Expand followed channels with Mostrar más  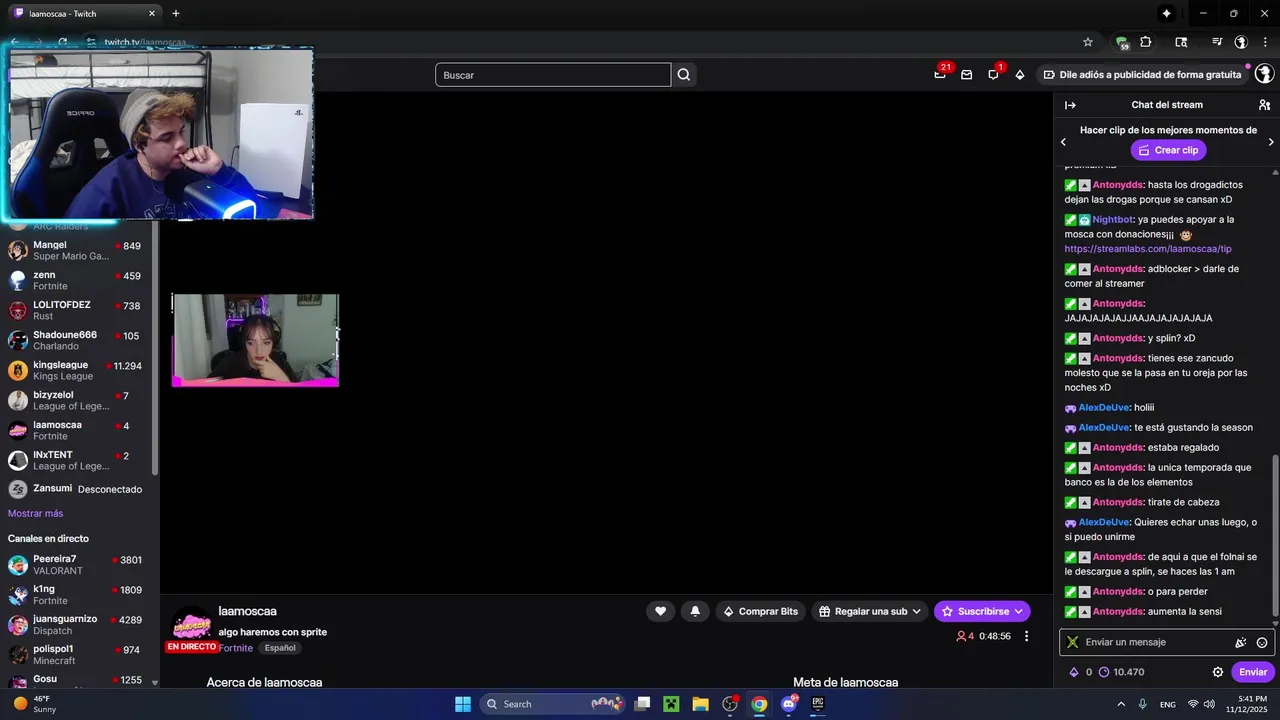[x=35, y=513]
